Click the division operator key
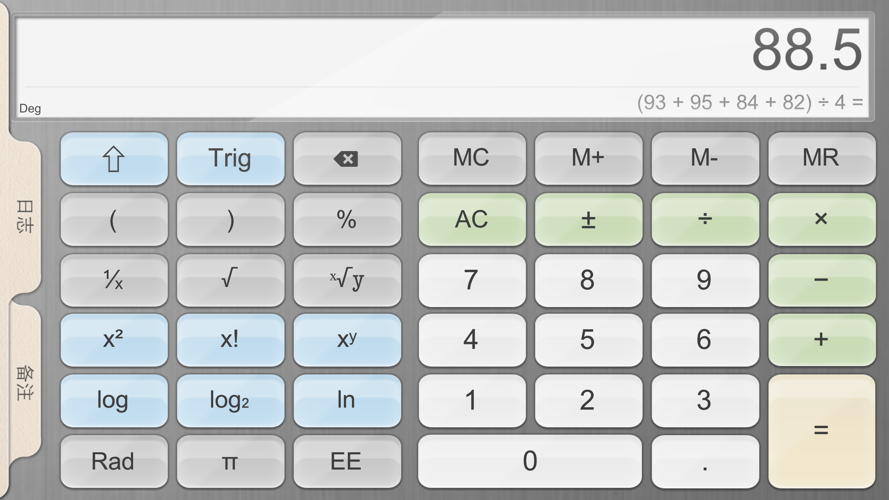 pos(704,219)
